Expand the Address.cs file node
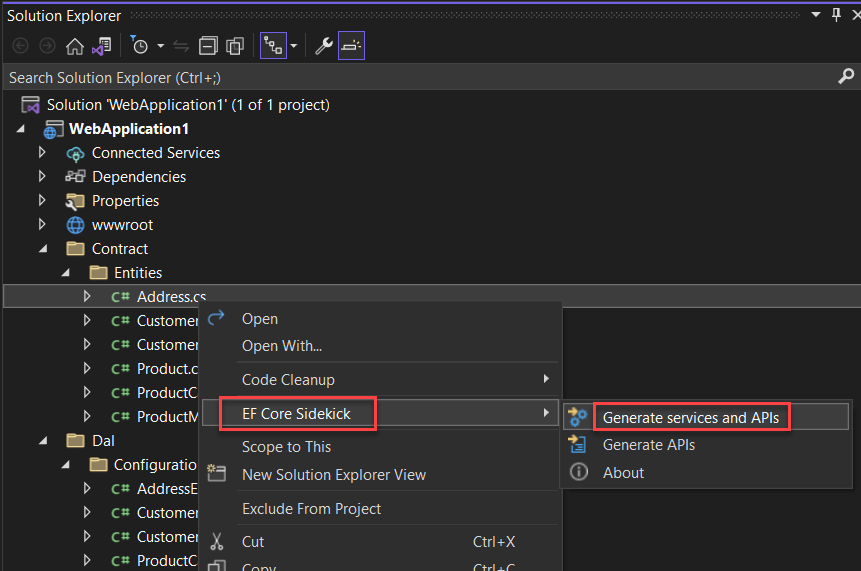The image size is (861, 571). click(87, 296)
